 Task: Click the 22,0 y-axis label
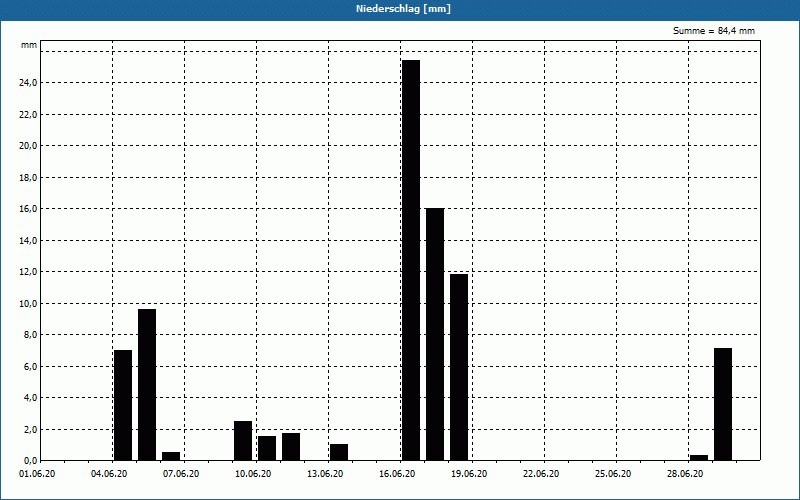click(x=28, y=114)
